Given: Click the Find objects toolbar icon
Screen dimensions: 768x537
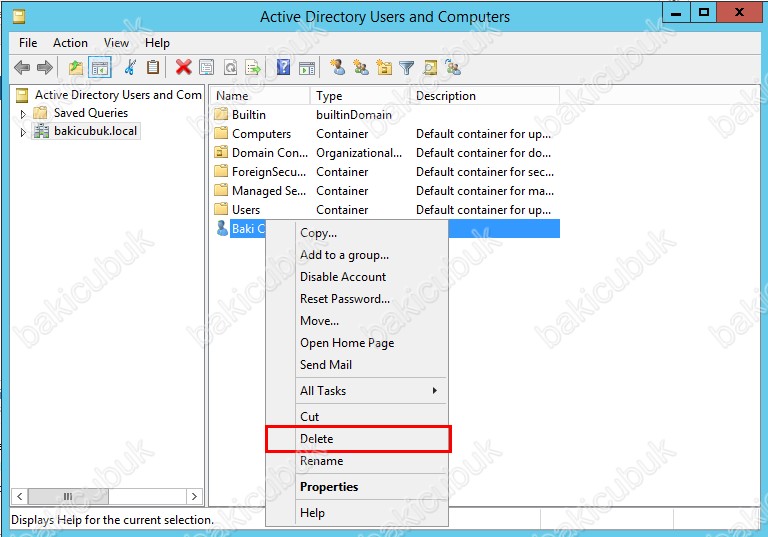Looking at the screenshot, I should click(430, 67).
